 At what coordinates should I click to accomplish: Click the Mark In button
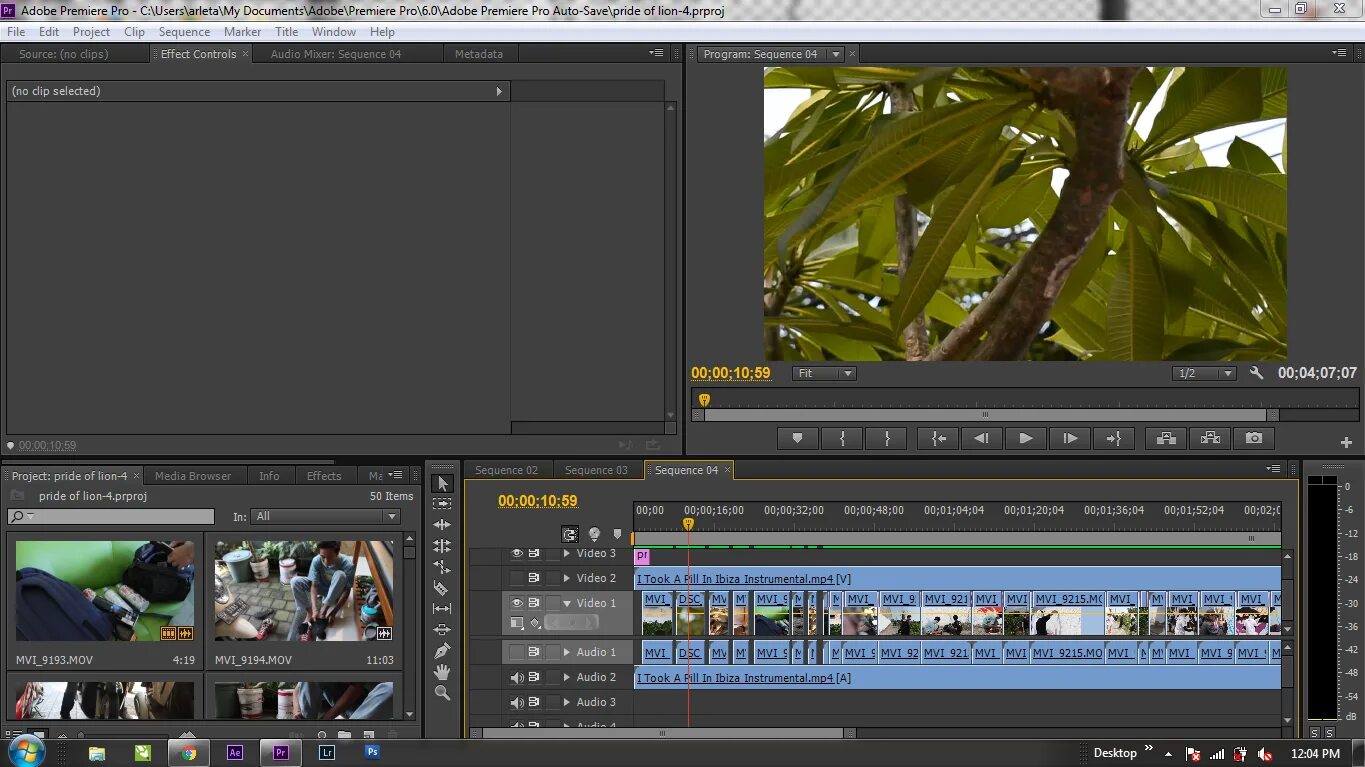click(x=842, y=438)
